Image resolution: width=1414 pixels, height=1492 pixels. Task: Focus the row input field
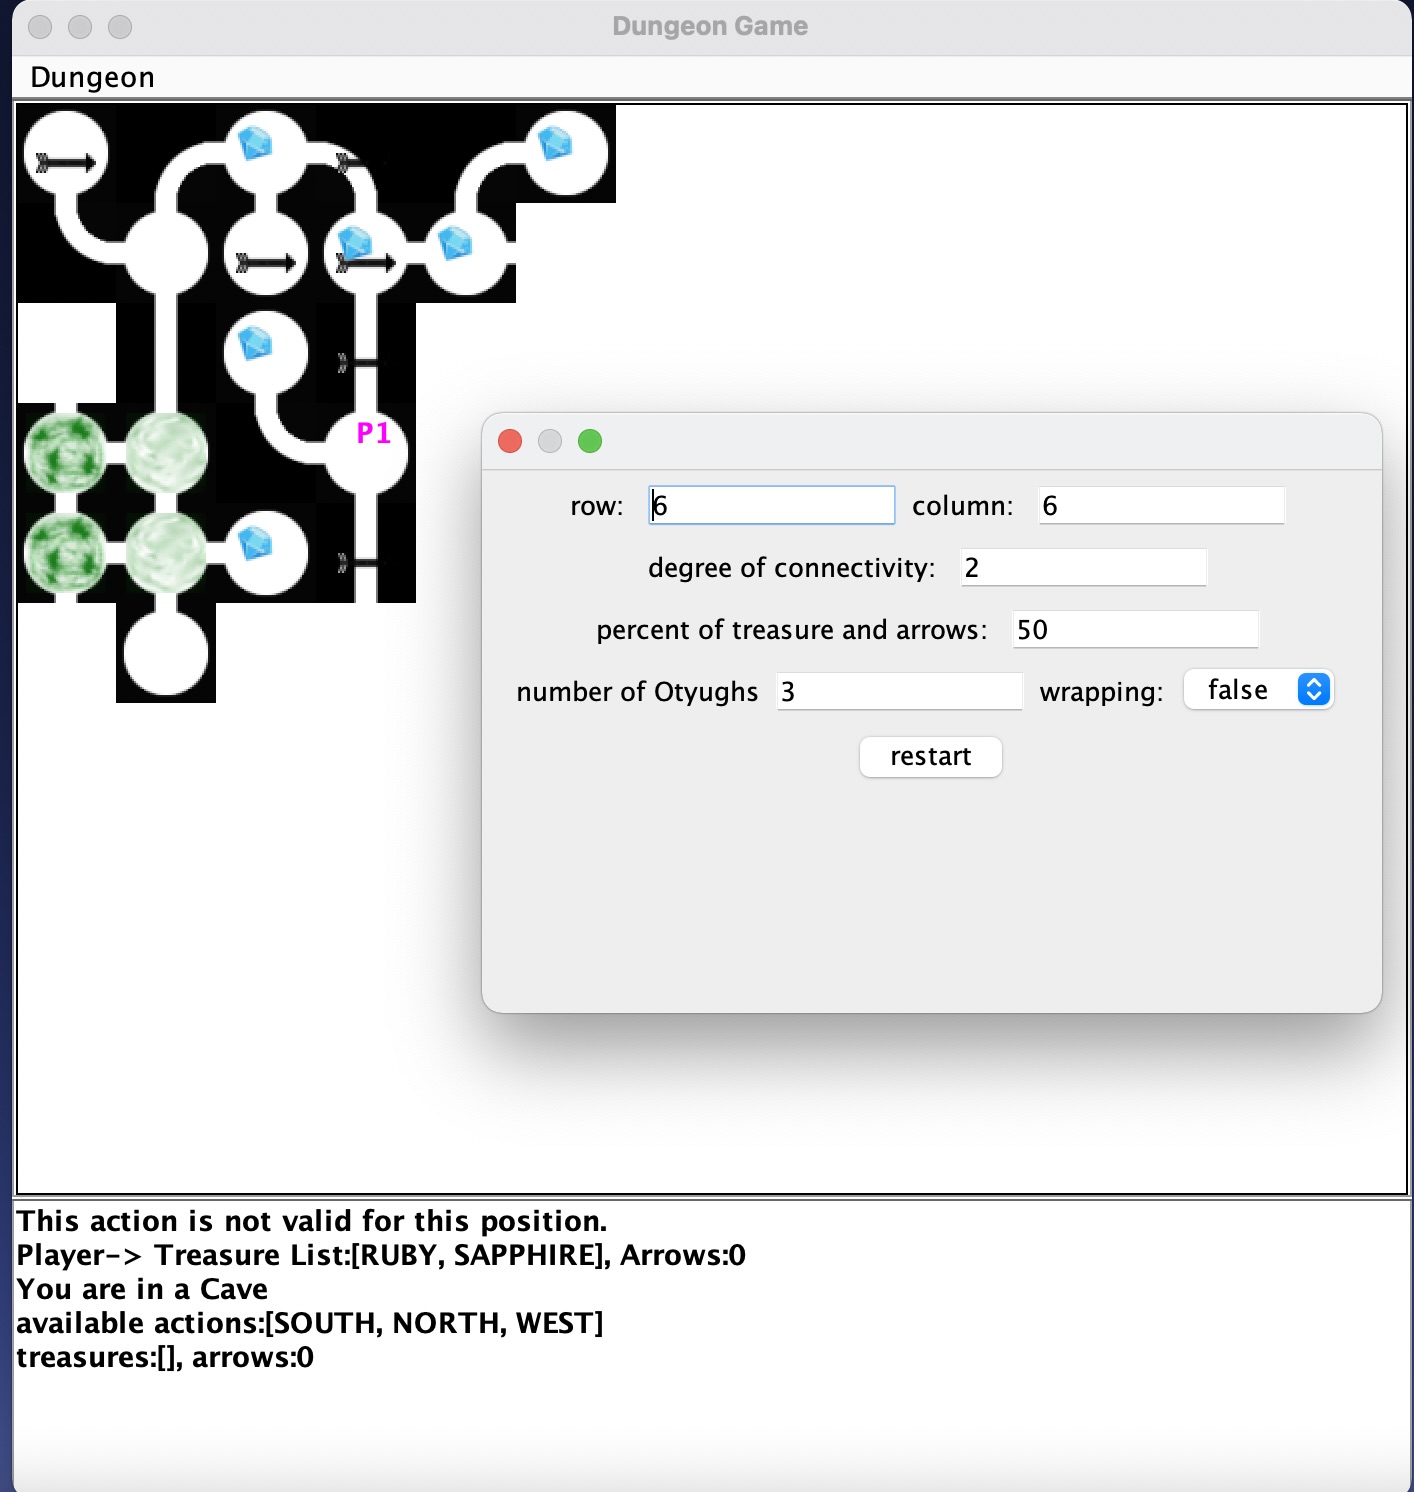pyautogui.click(x=772, y=505)
